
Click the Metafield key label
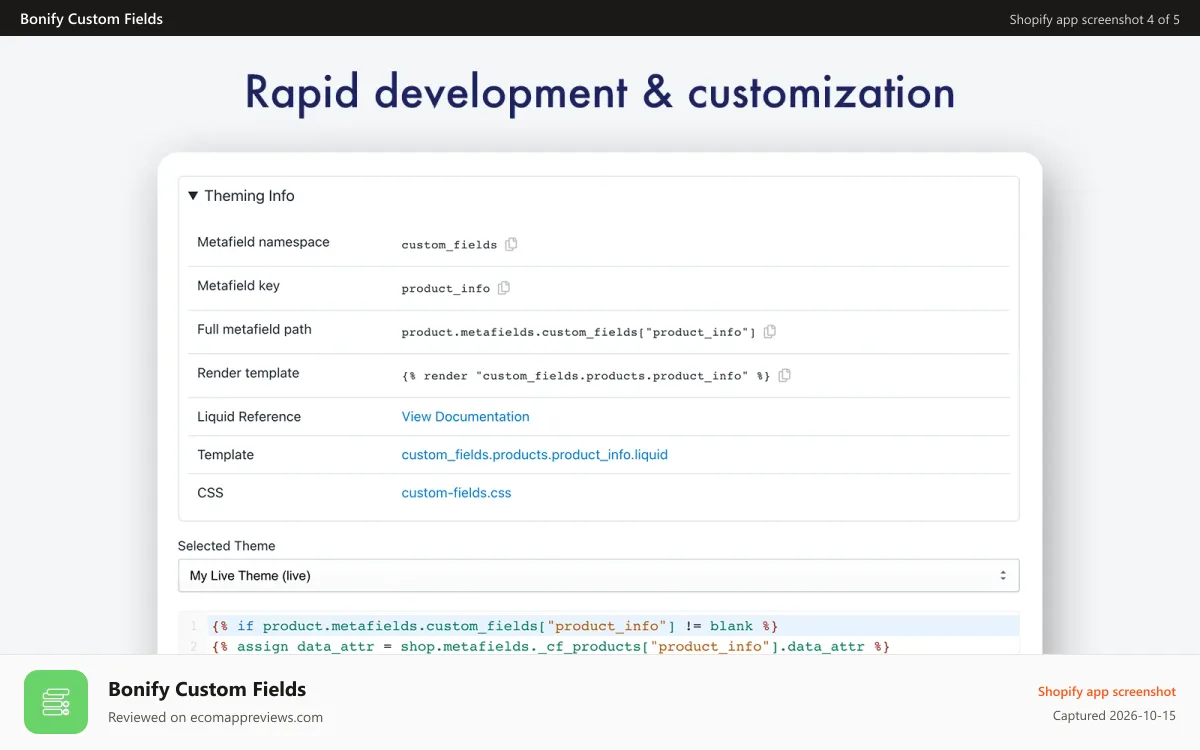click(x=238, y=286)
